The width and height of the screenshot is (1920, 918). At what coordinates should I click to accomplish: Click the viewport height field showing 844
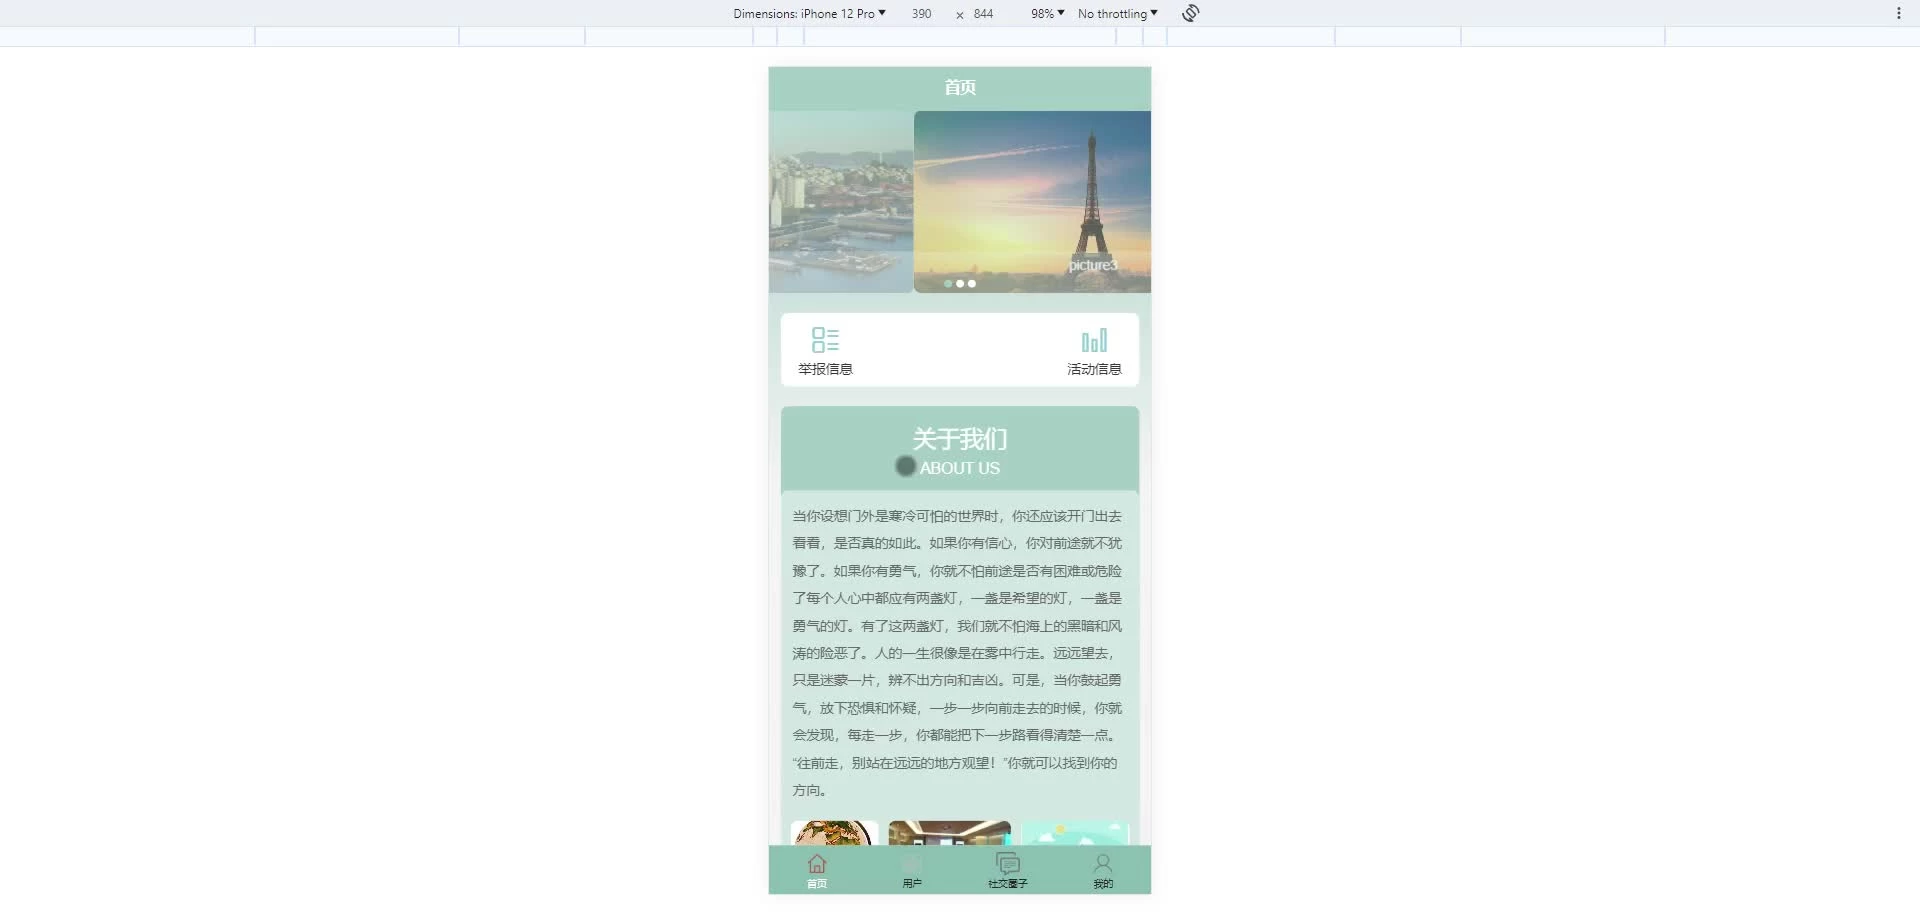click(x=984, y=14)
